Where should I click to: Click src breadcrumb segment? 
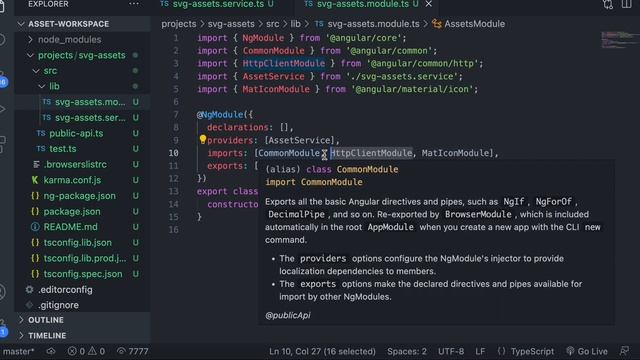coord(273,24)
